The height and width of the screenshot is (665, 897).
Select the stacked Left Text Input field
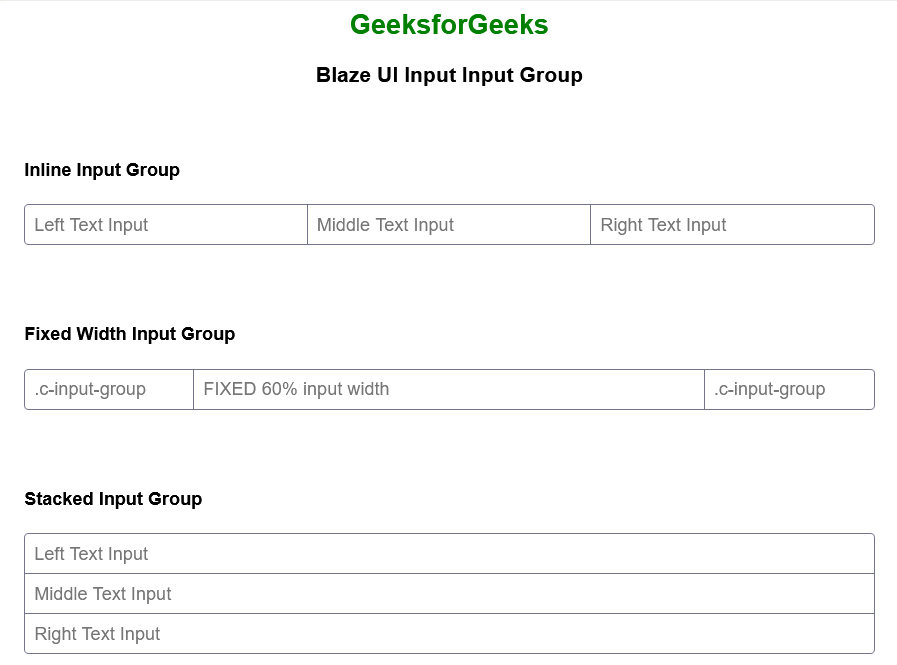point(449,554)
